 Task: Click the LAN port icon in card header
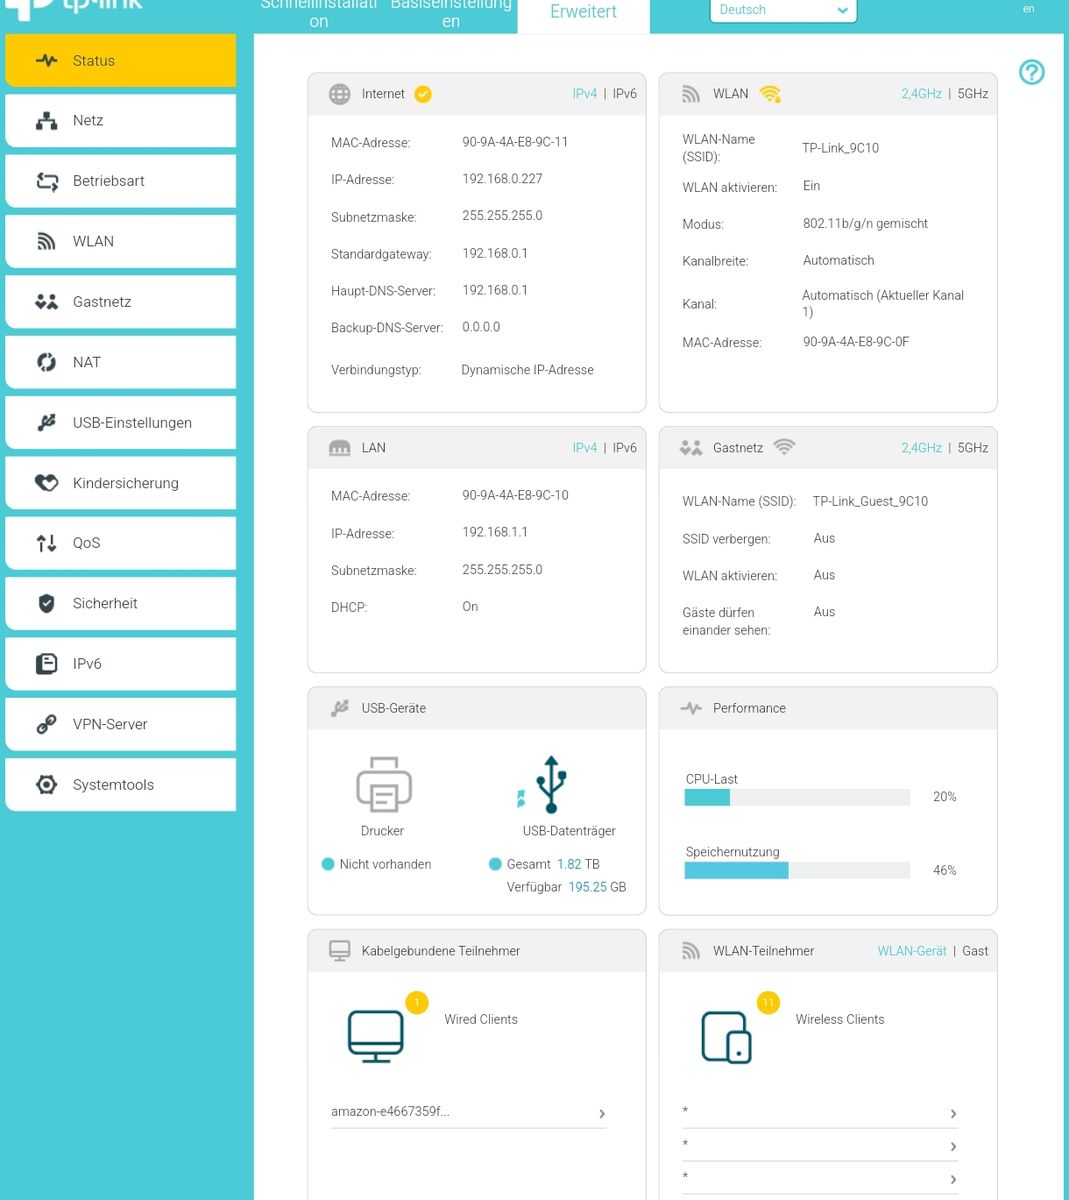click(340, 448)
